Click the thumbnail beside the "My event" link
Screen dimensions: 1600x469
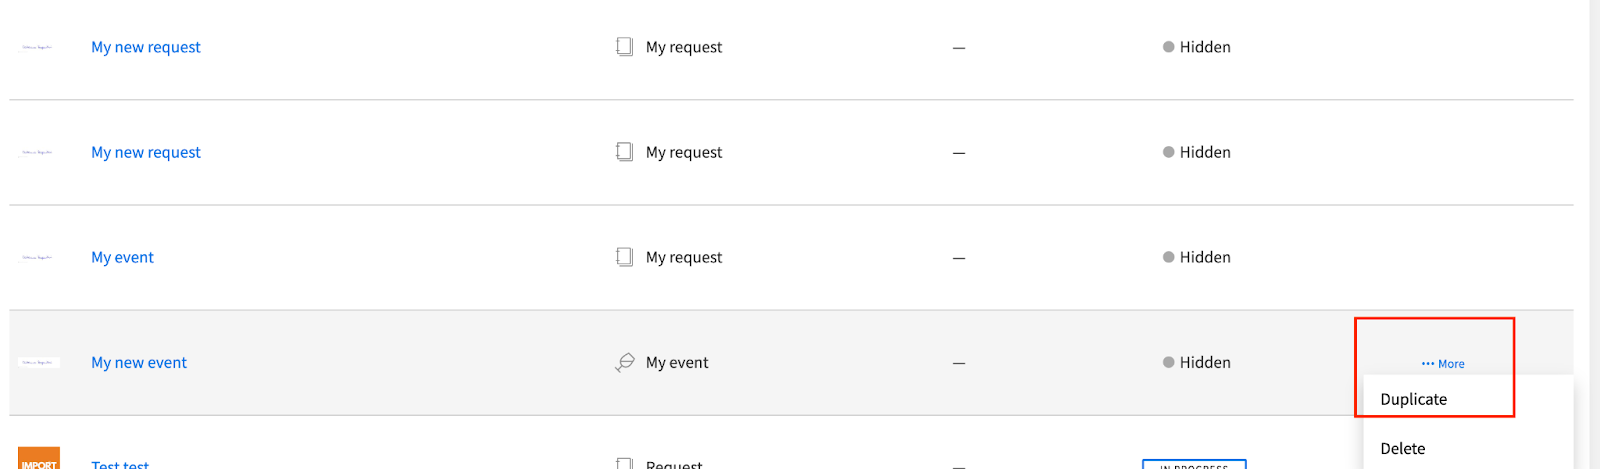click(37, 257)
